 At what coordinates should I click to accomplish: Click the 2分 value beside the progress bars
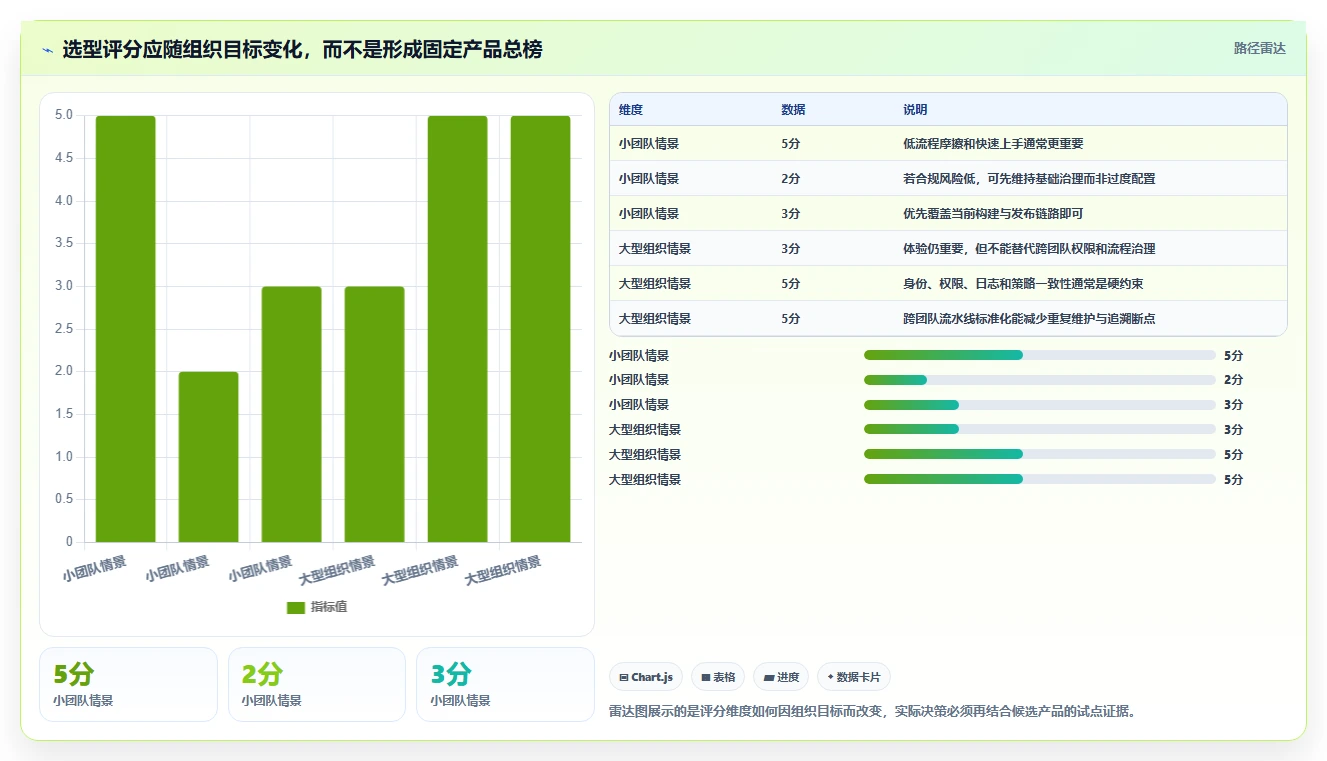1233,380
